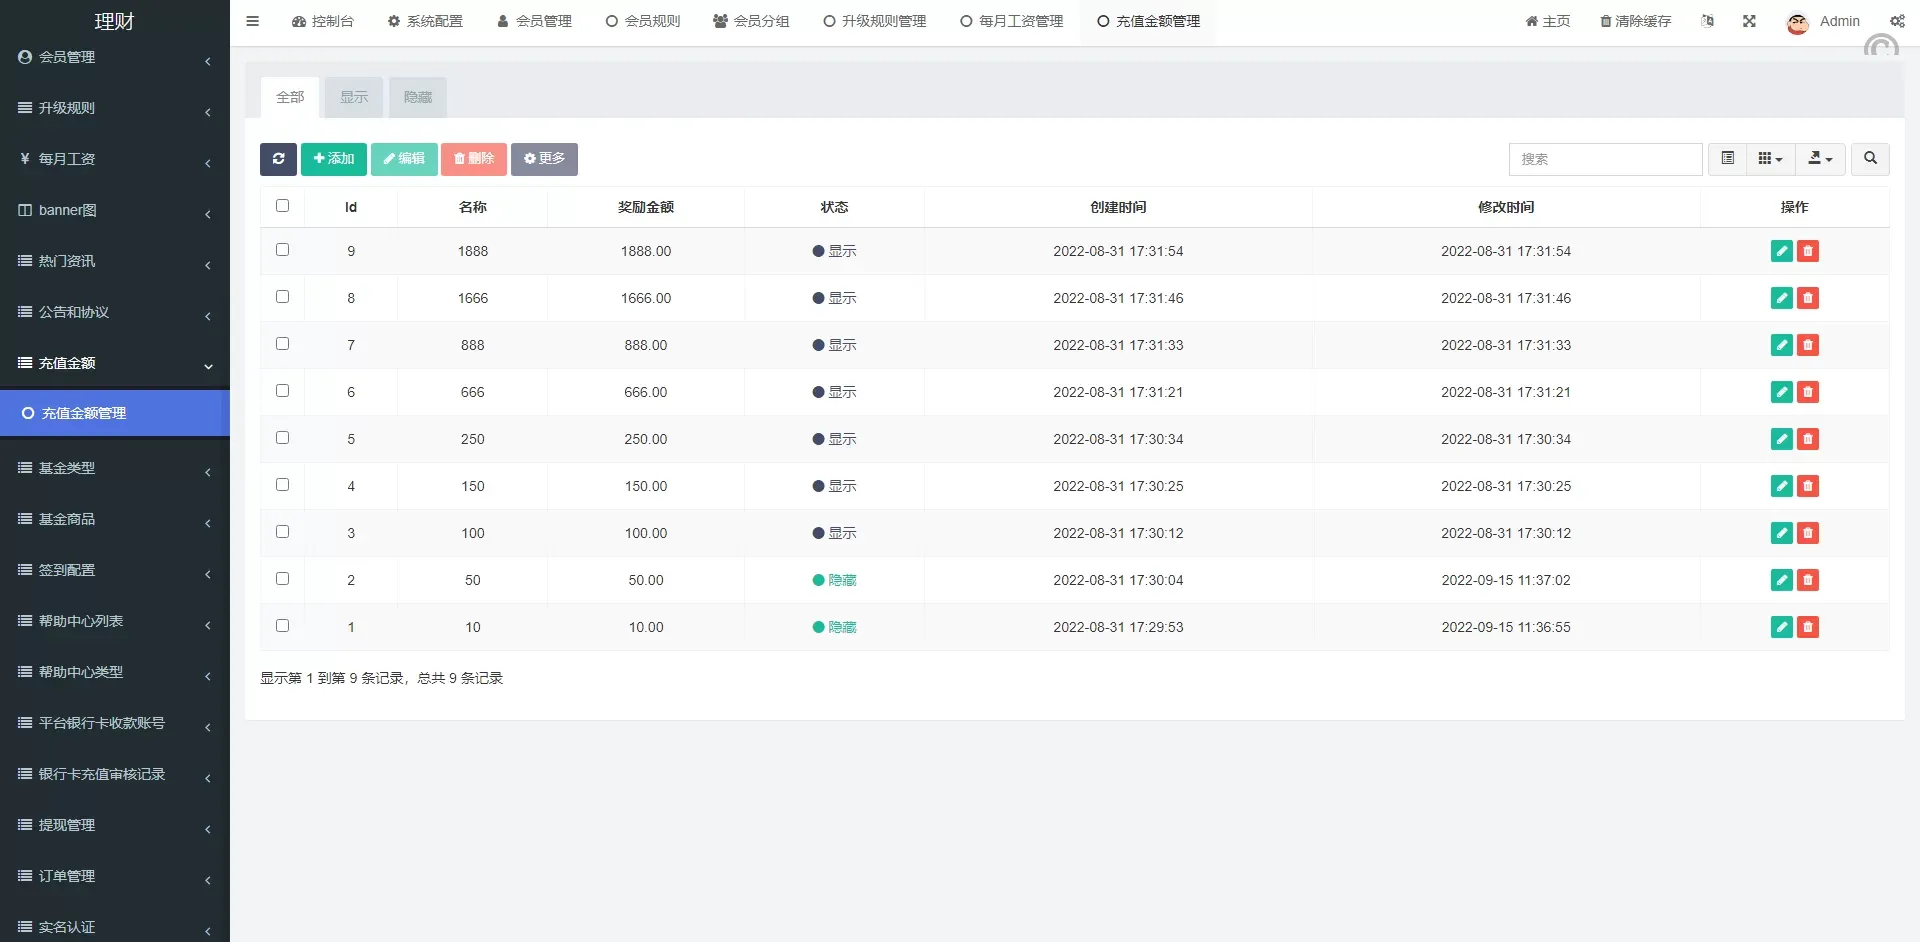Click the green 添加 button
This screenshot has width=1920, height=942.
334,159
